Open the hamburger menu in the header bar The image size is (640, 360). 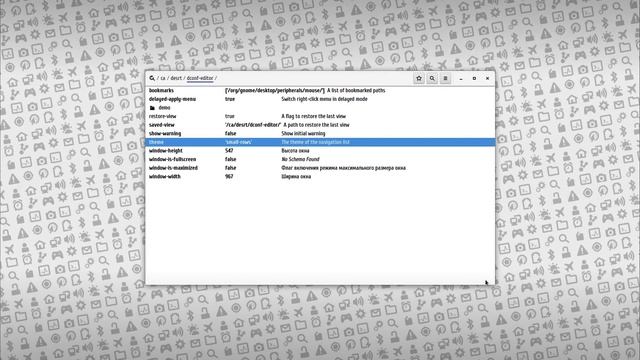pos(445,78)
